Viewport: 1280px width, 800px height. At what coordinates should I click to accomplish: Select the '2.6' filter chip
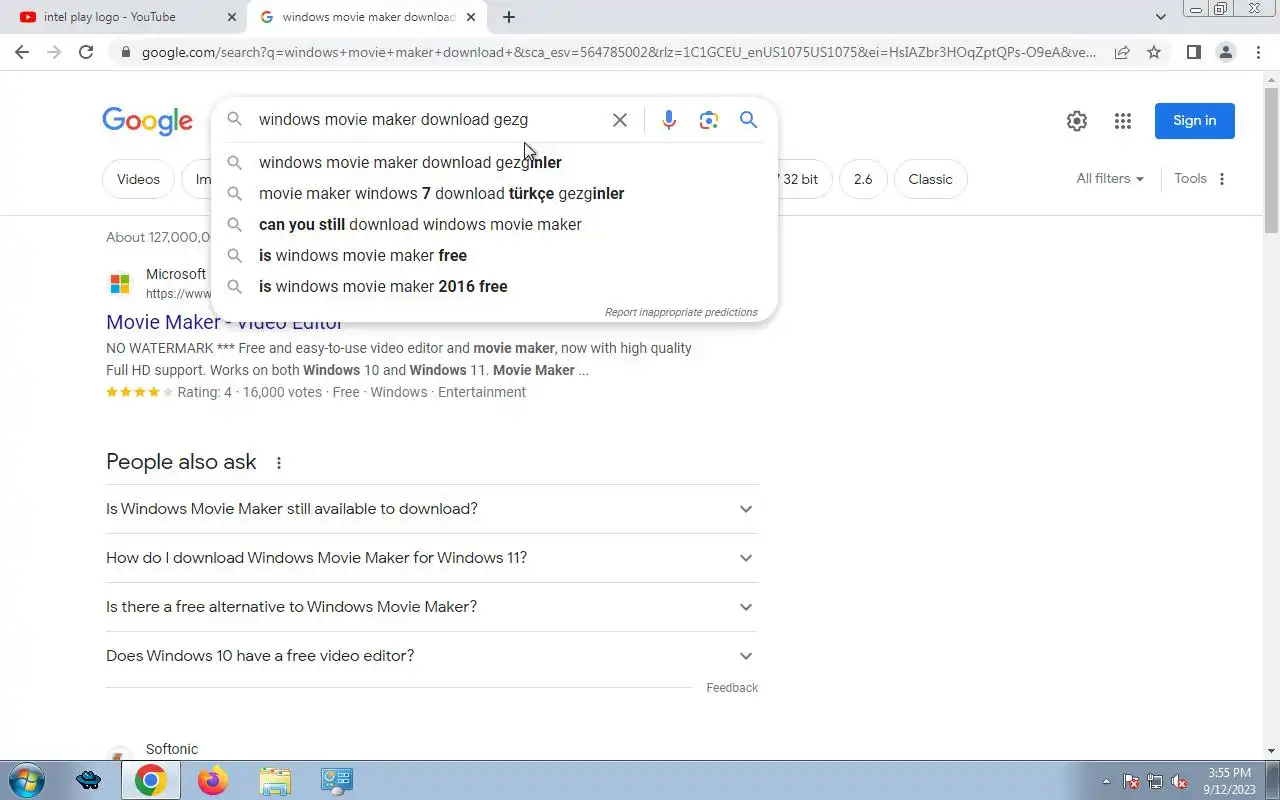863,179
